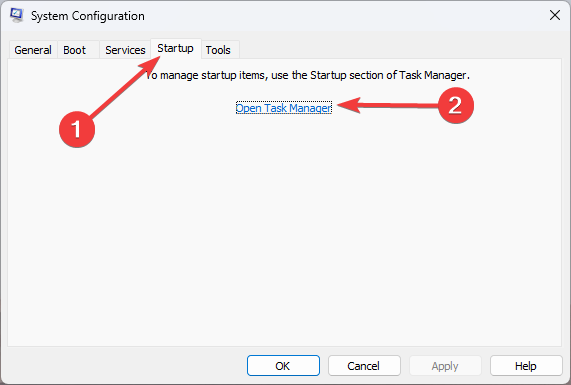Click the red arrow pointing at Task Manager link

pyautogui.click(x=388, y=105)
